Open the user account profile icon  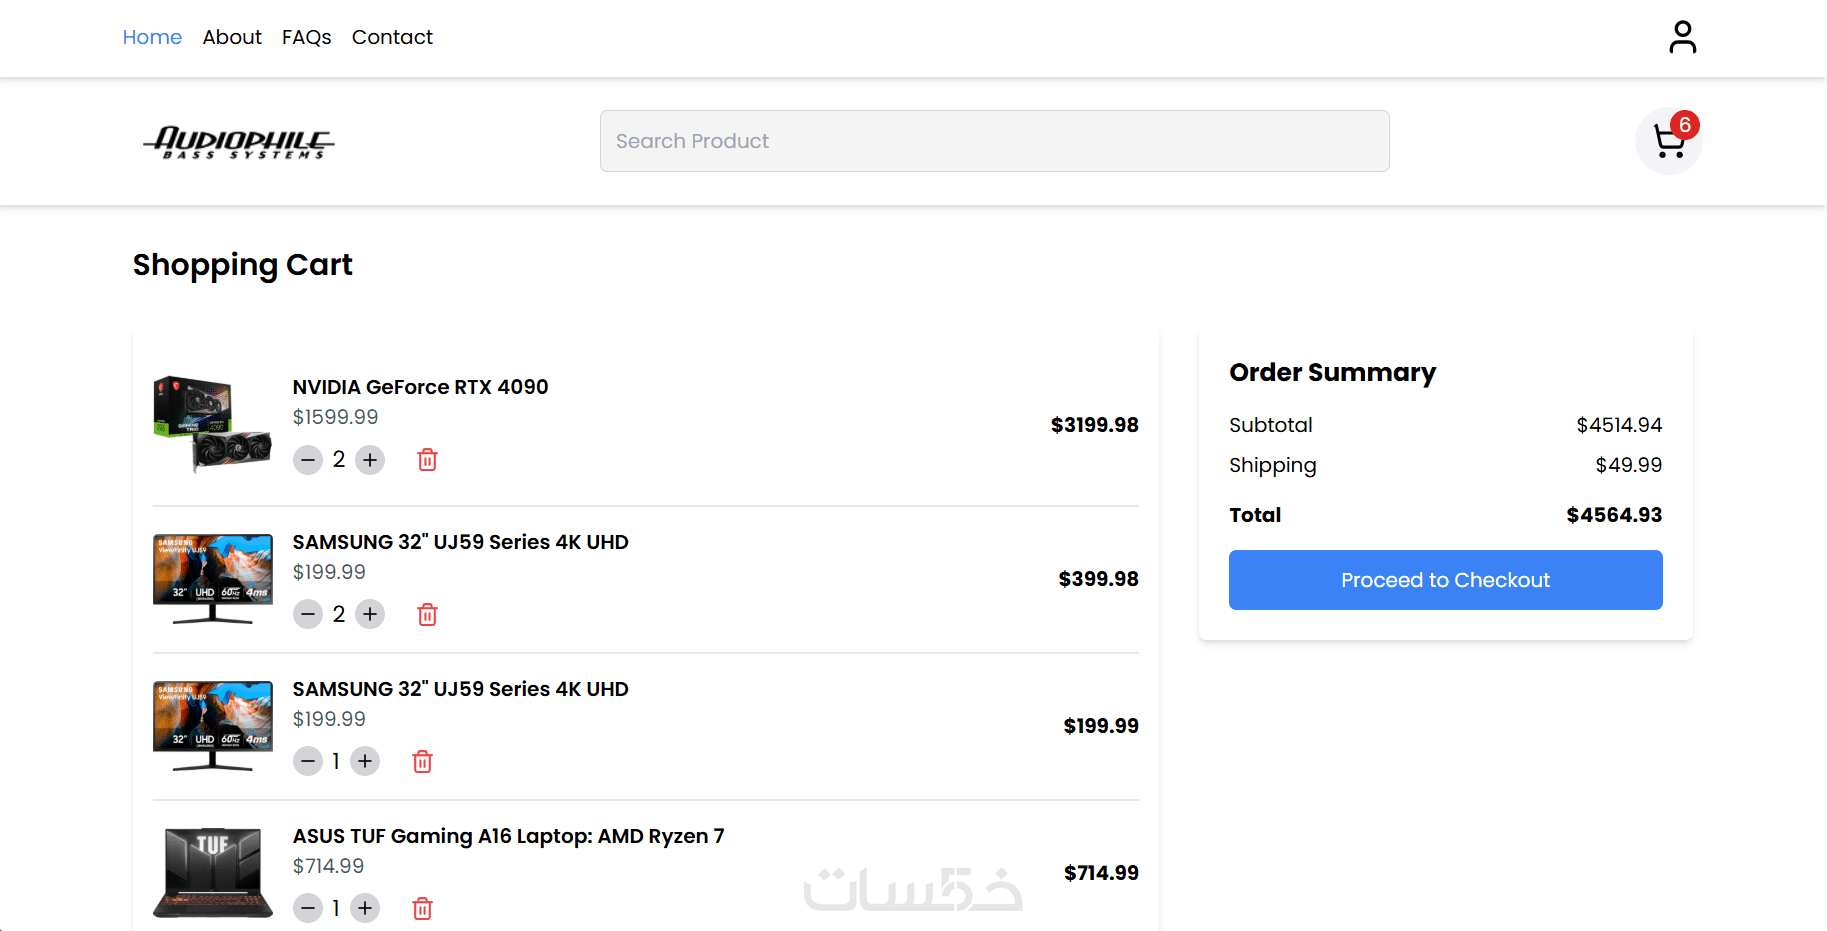pyautogui.click(x=1682, y=38)
